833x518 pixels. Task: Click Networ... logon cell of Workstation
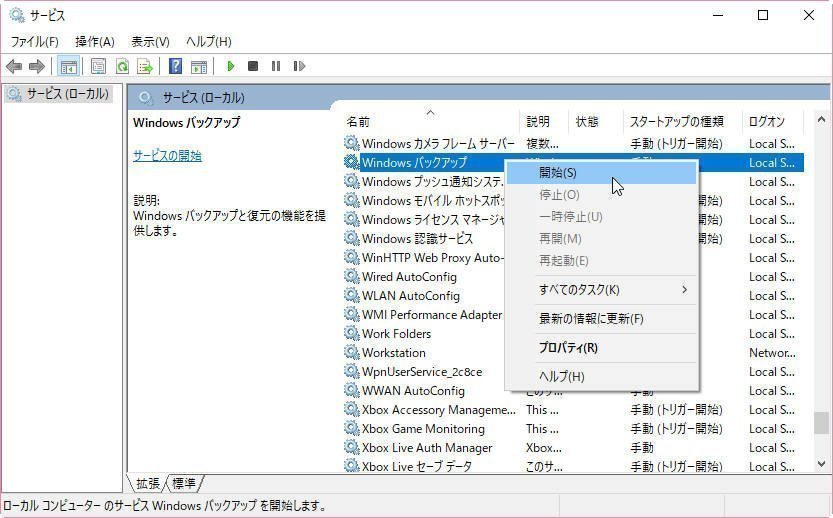(x=772, y=353)
